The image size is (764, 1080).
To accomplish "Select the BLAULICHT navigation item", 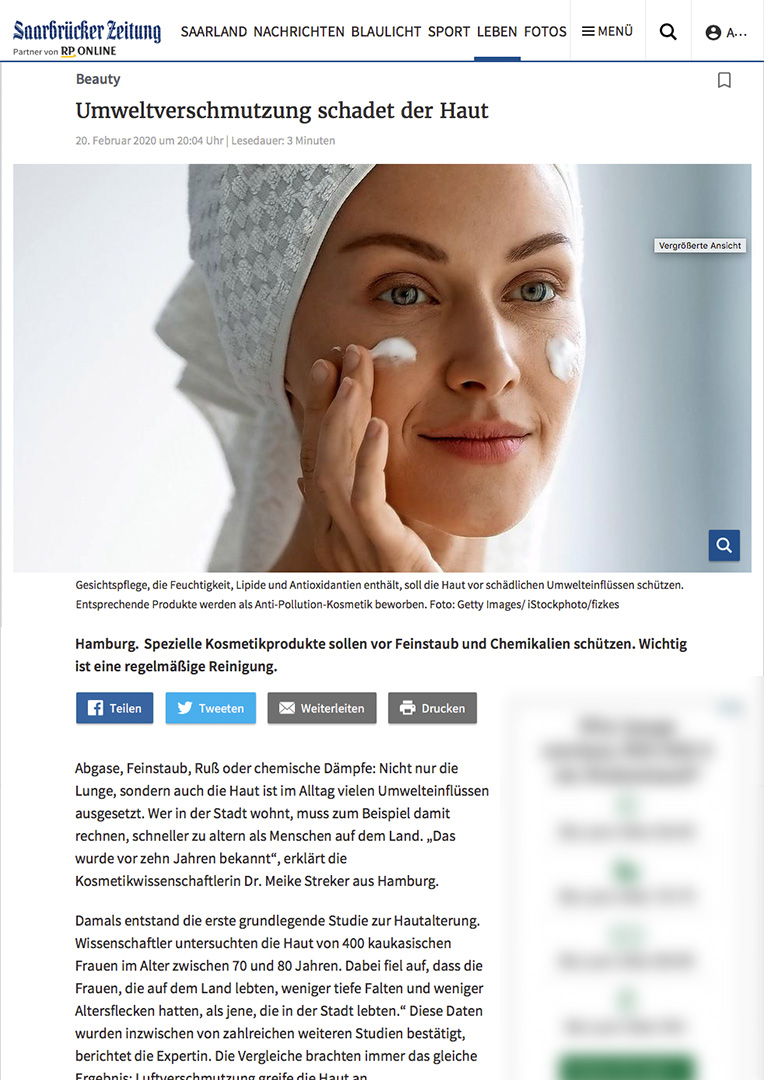I will pos(386,32).
